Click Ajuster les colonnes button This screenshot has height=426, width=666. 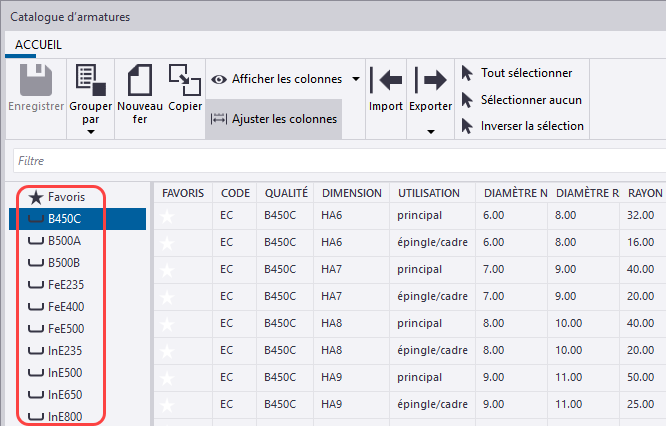tap(273, 119)
